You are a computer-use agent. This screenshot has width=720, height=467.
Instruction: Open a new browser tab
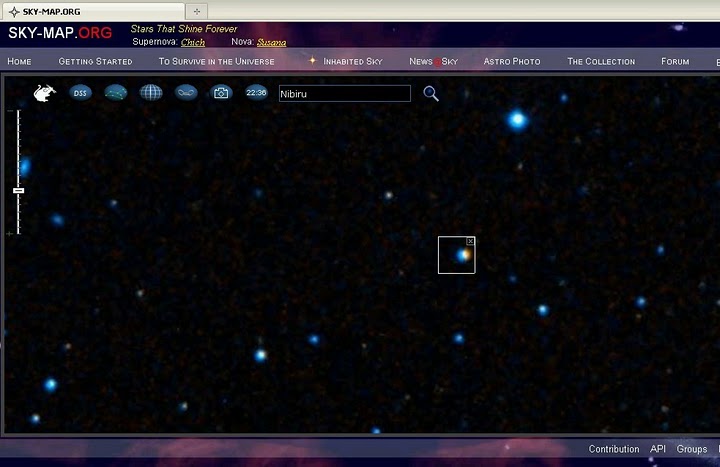(x=197, y=10)
